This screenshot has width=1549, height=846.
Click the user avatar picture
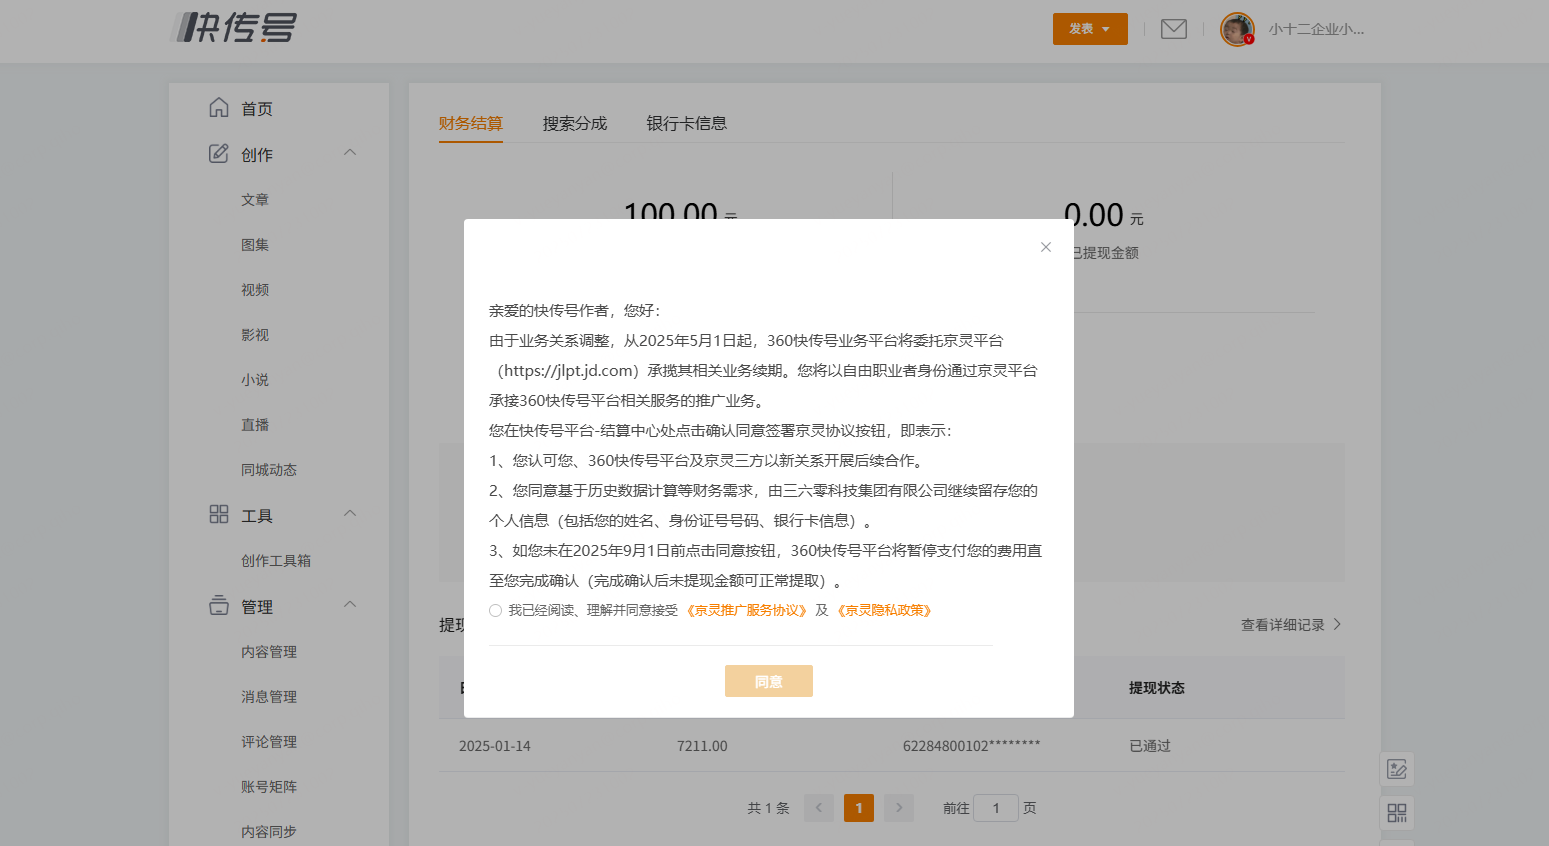(1237, 29)
